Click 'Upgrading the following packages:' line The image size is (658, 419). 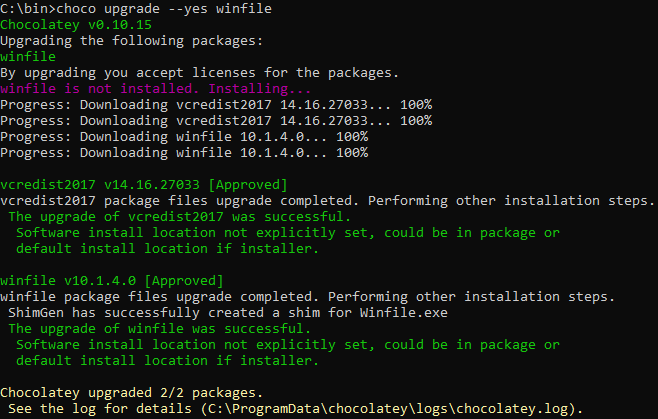point(132,41)
